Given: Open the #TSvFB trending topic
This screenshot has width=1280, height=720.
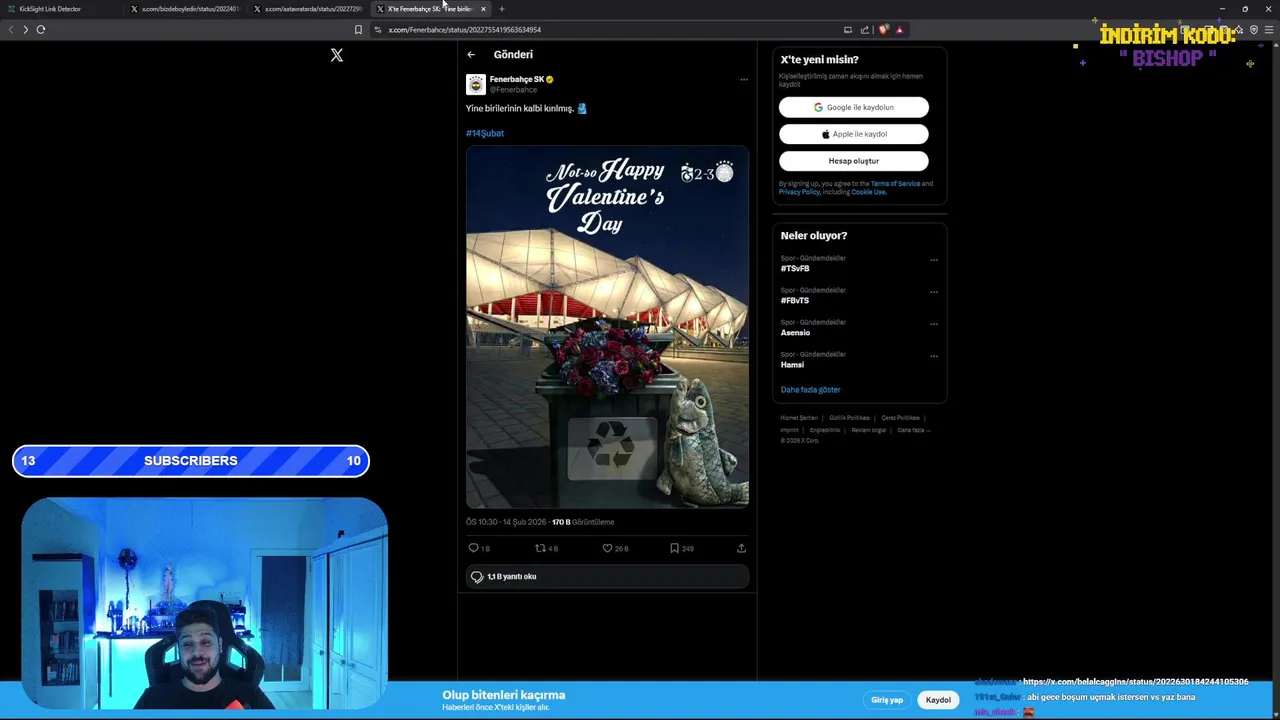Looking at the screenshot, I should point(795,269).
